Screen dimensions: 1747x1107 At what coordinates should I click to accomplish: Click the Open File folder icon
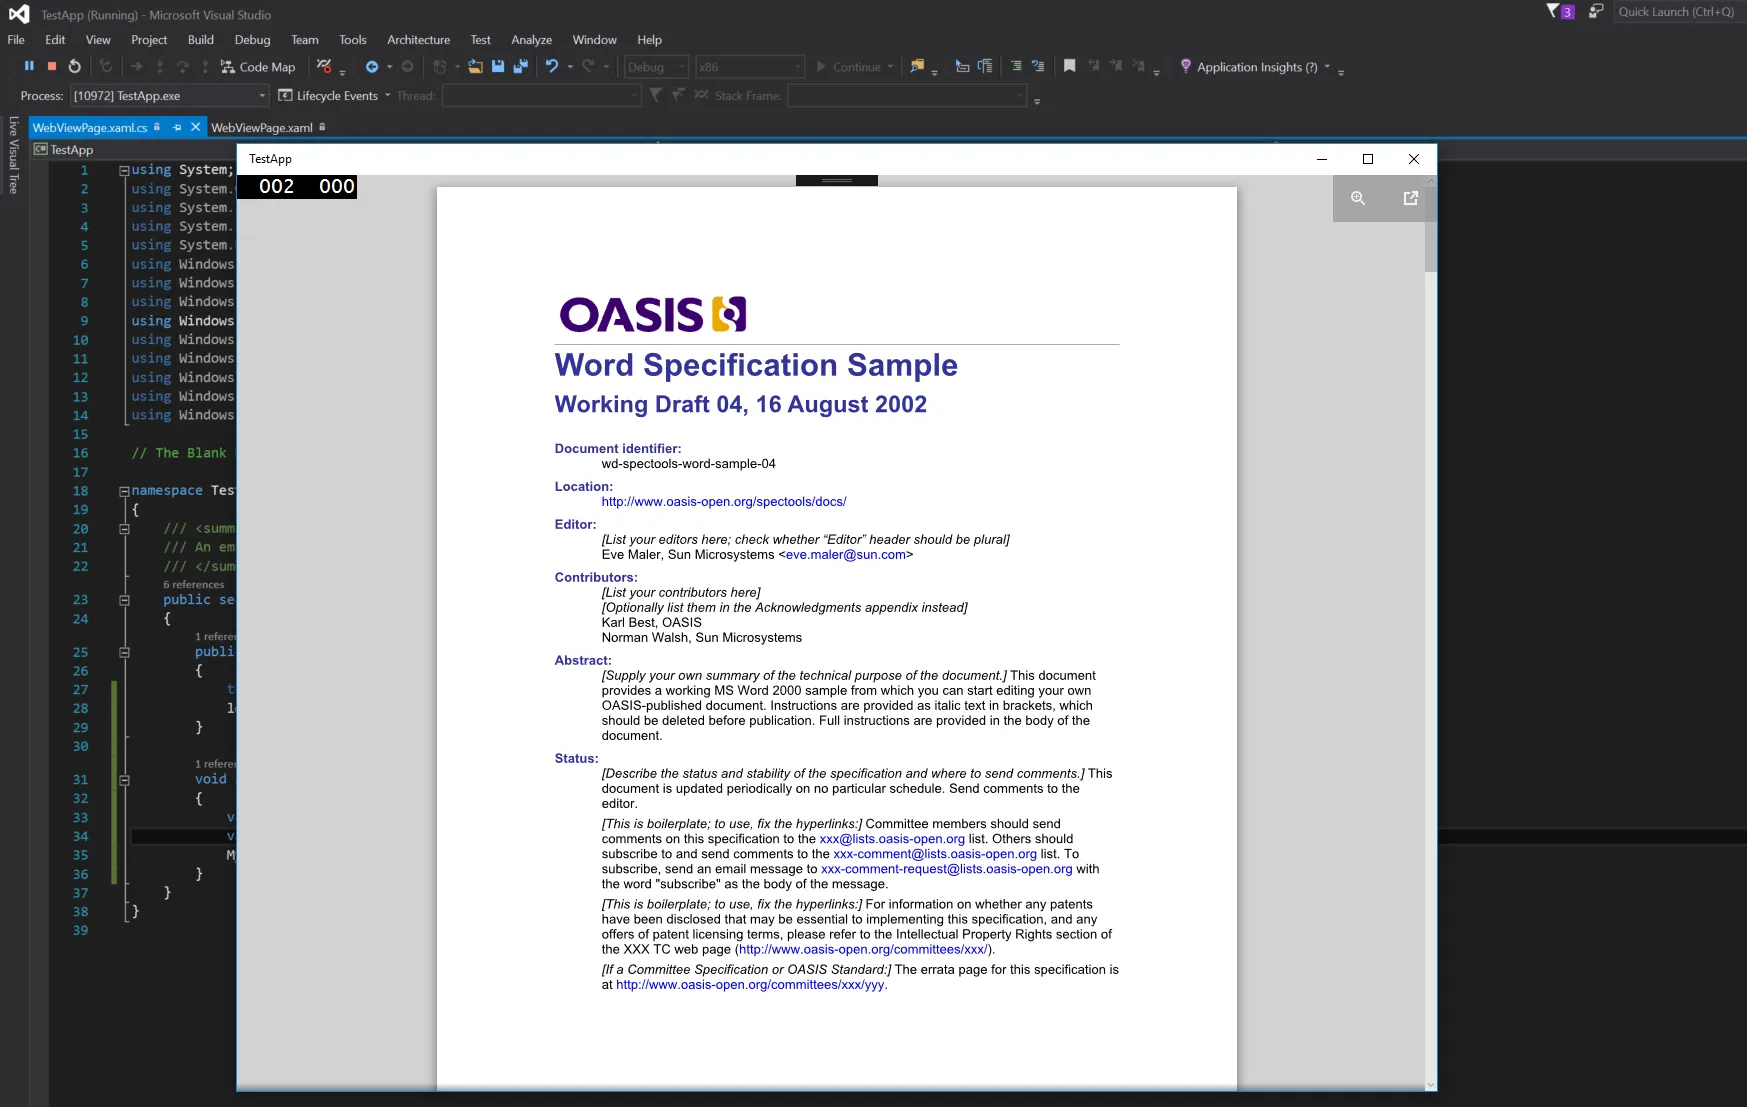475,67
